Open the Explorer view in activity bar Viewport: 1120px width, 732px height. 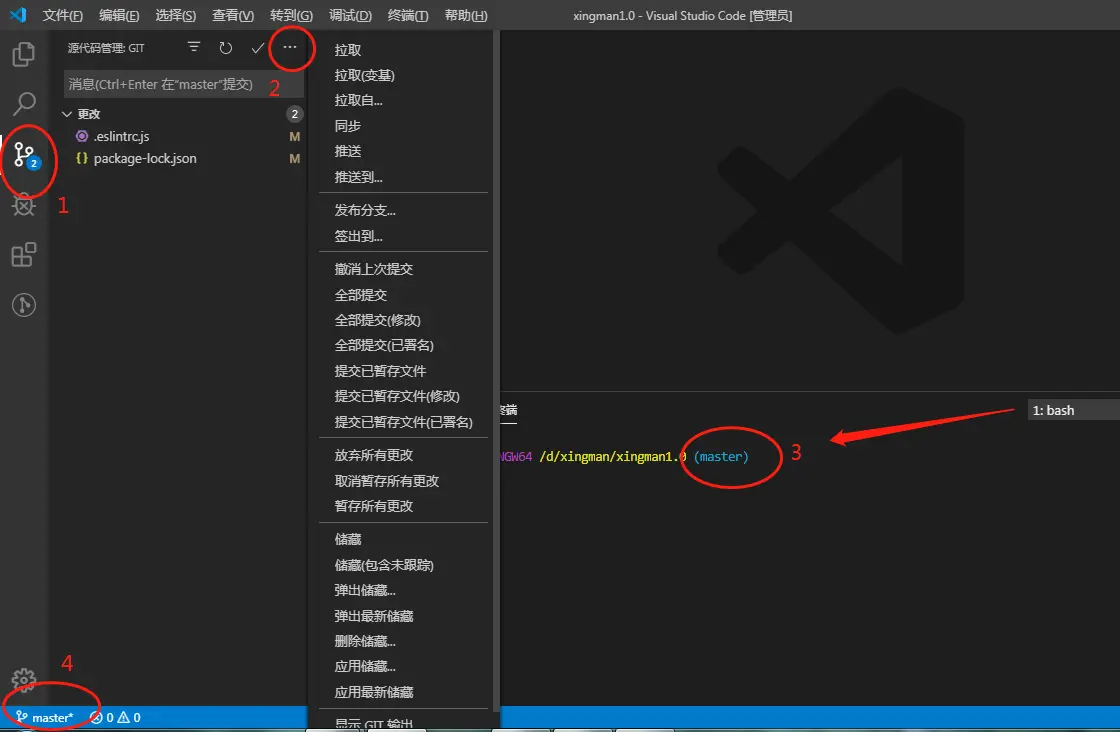(24, 54)
